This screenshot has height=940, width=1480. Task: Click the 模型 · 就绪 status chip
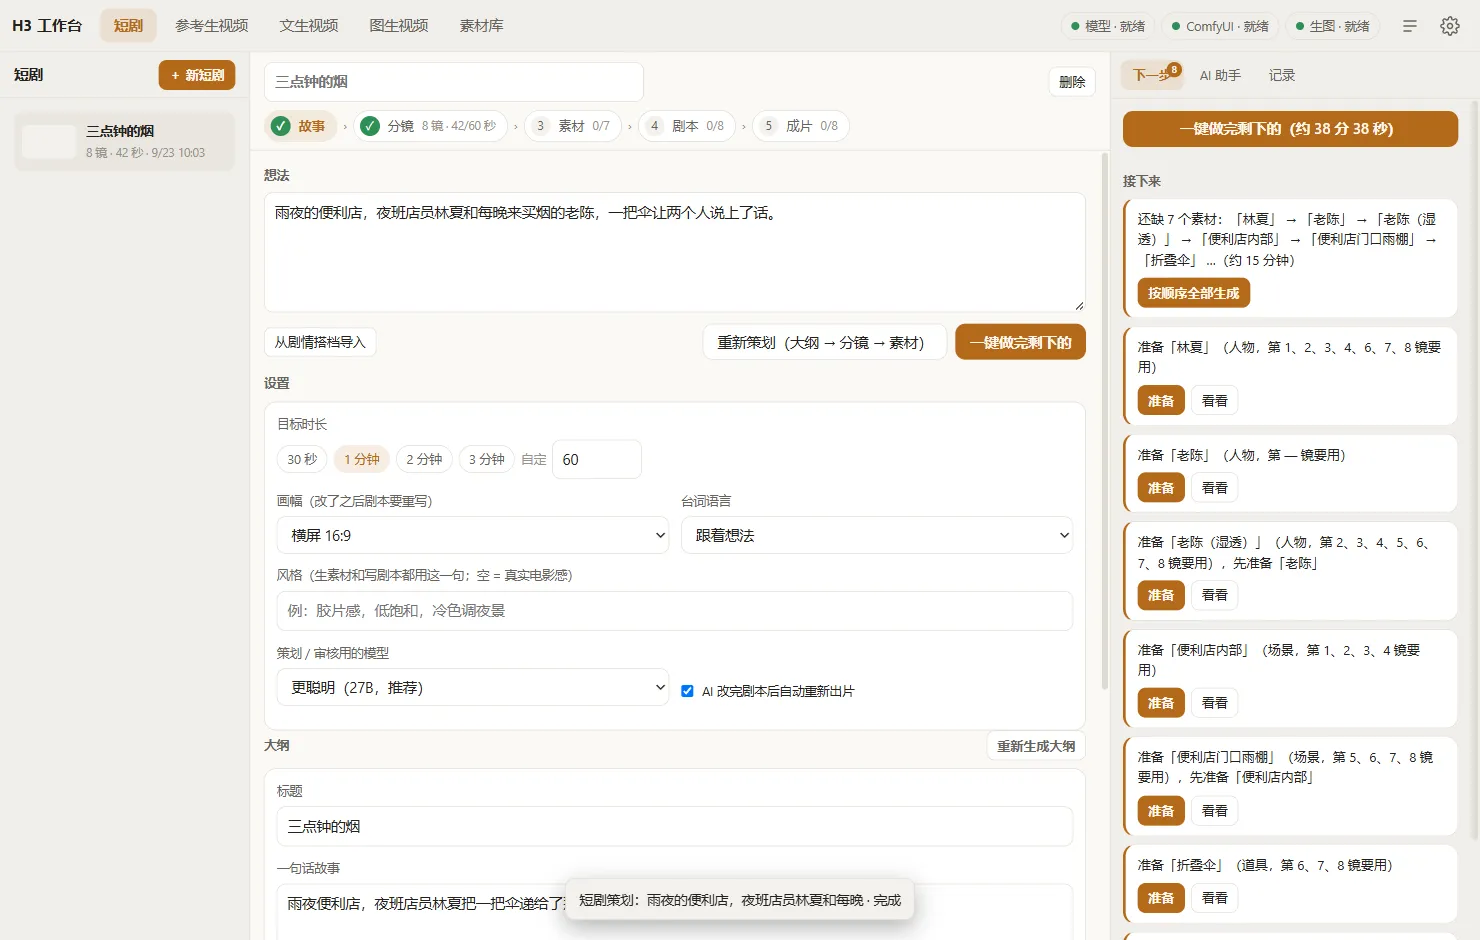click(x=1108, y=26)
